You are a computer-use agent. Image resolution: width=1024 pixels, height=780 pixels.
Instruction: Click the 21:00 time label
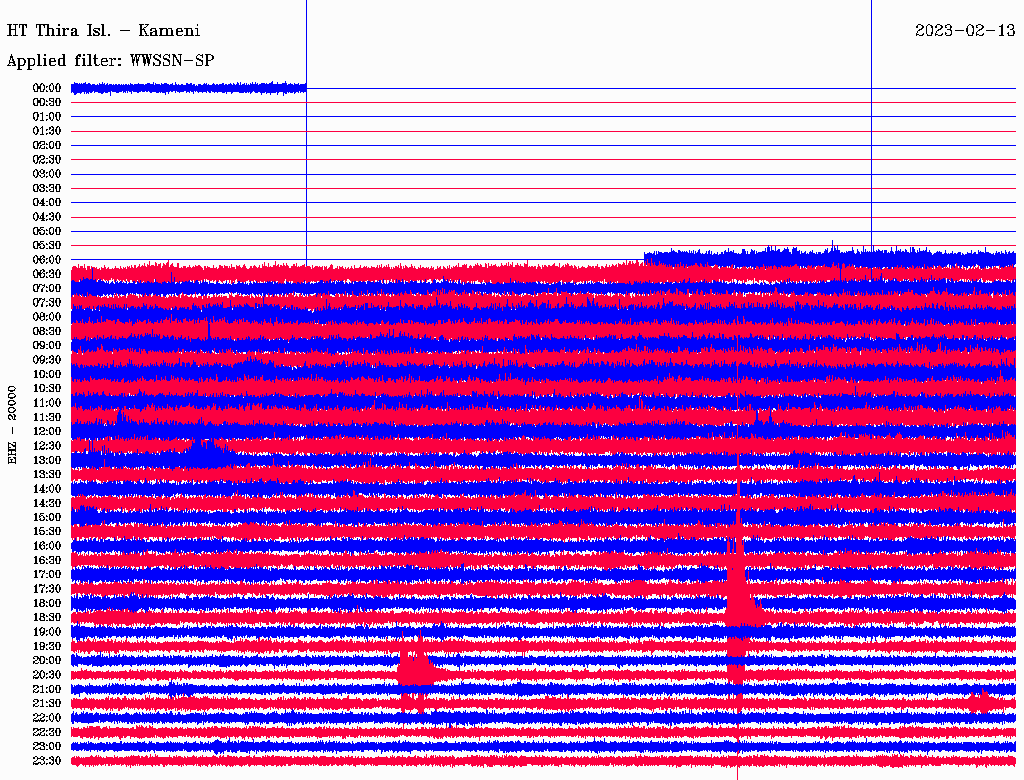(x=47, y=689)
